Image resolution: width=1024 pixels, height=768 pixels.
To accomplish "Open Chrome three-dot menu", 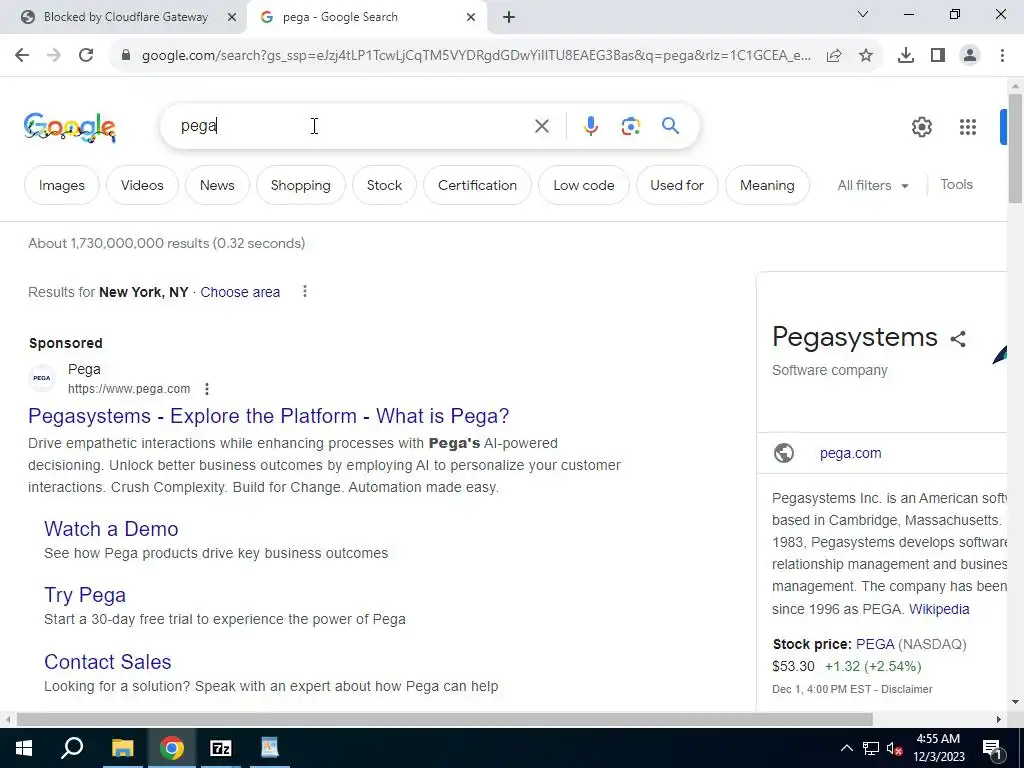I will click(x=1002, y=56).
